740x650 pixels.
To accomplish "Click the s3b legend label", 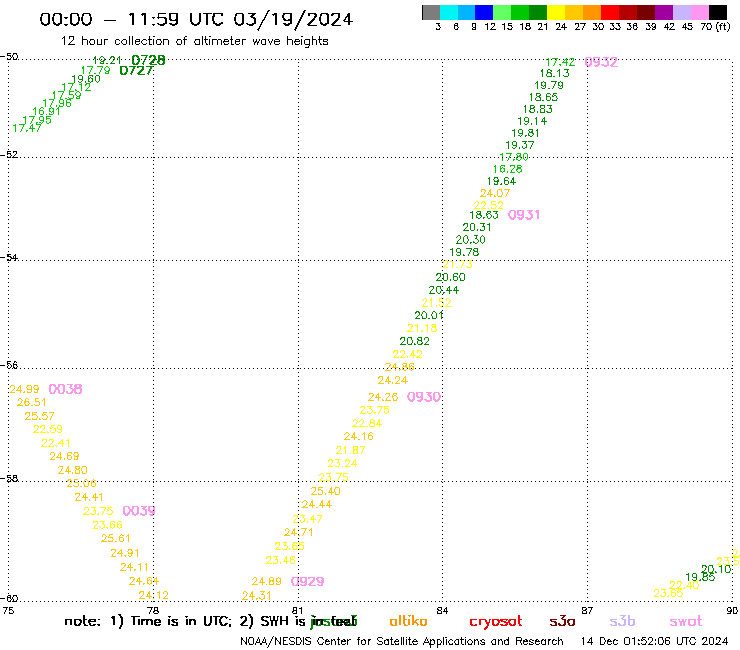I will tap(622, 621).
